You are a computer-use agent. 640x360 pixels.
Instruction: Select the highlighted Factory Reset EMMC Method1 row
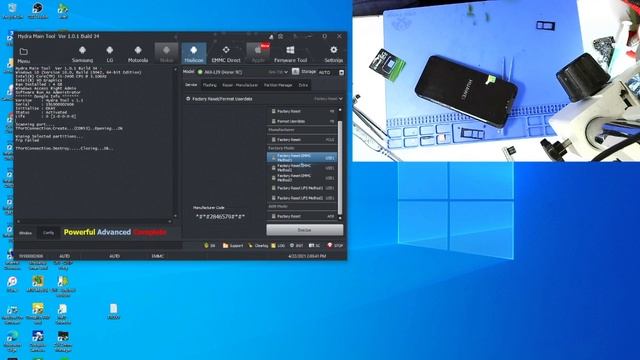[x=302, y=158]
